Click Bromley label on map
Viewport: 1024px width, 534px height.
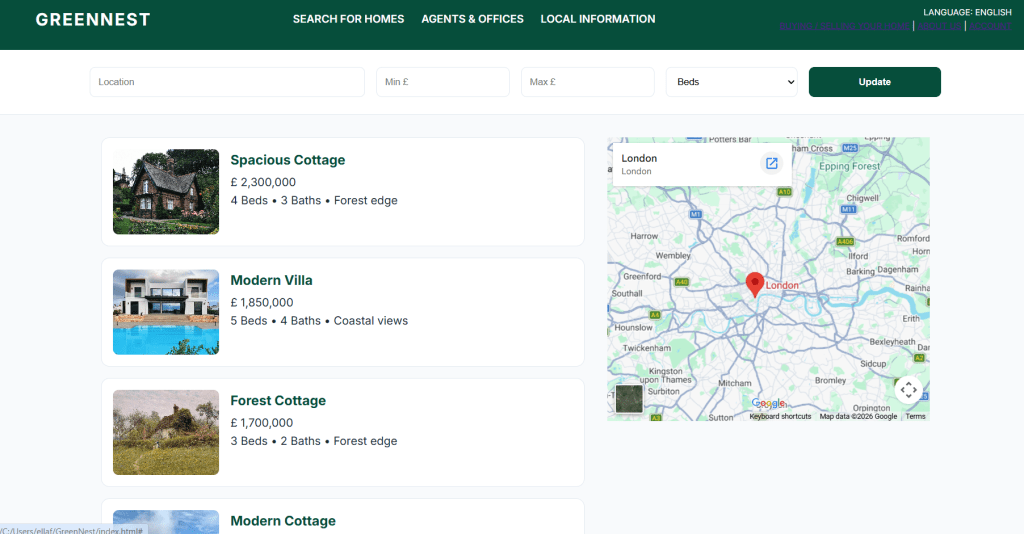coord(830,380)
